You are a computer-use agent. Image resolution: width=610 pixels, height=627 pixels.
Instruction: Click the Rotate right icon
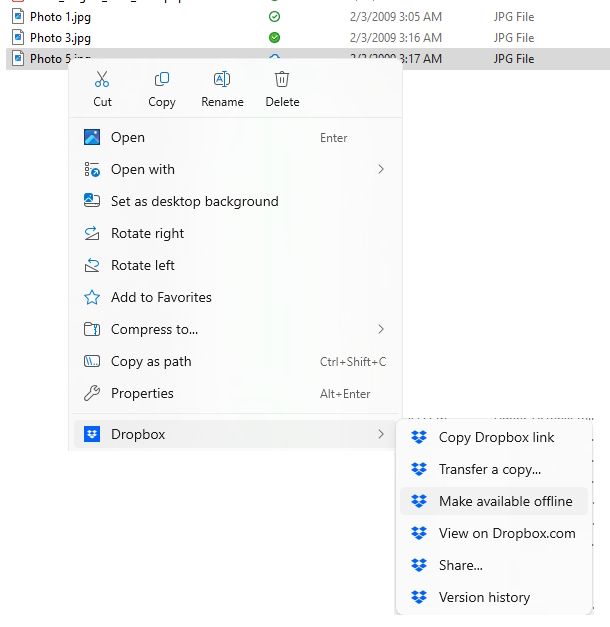pyautogui.click(x=92, y=233)
